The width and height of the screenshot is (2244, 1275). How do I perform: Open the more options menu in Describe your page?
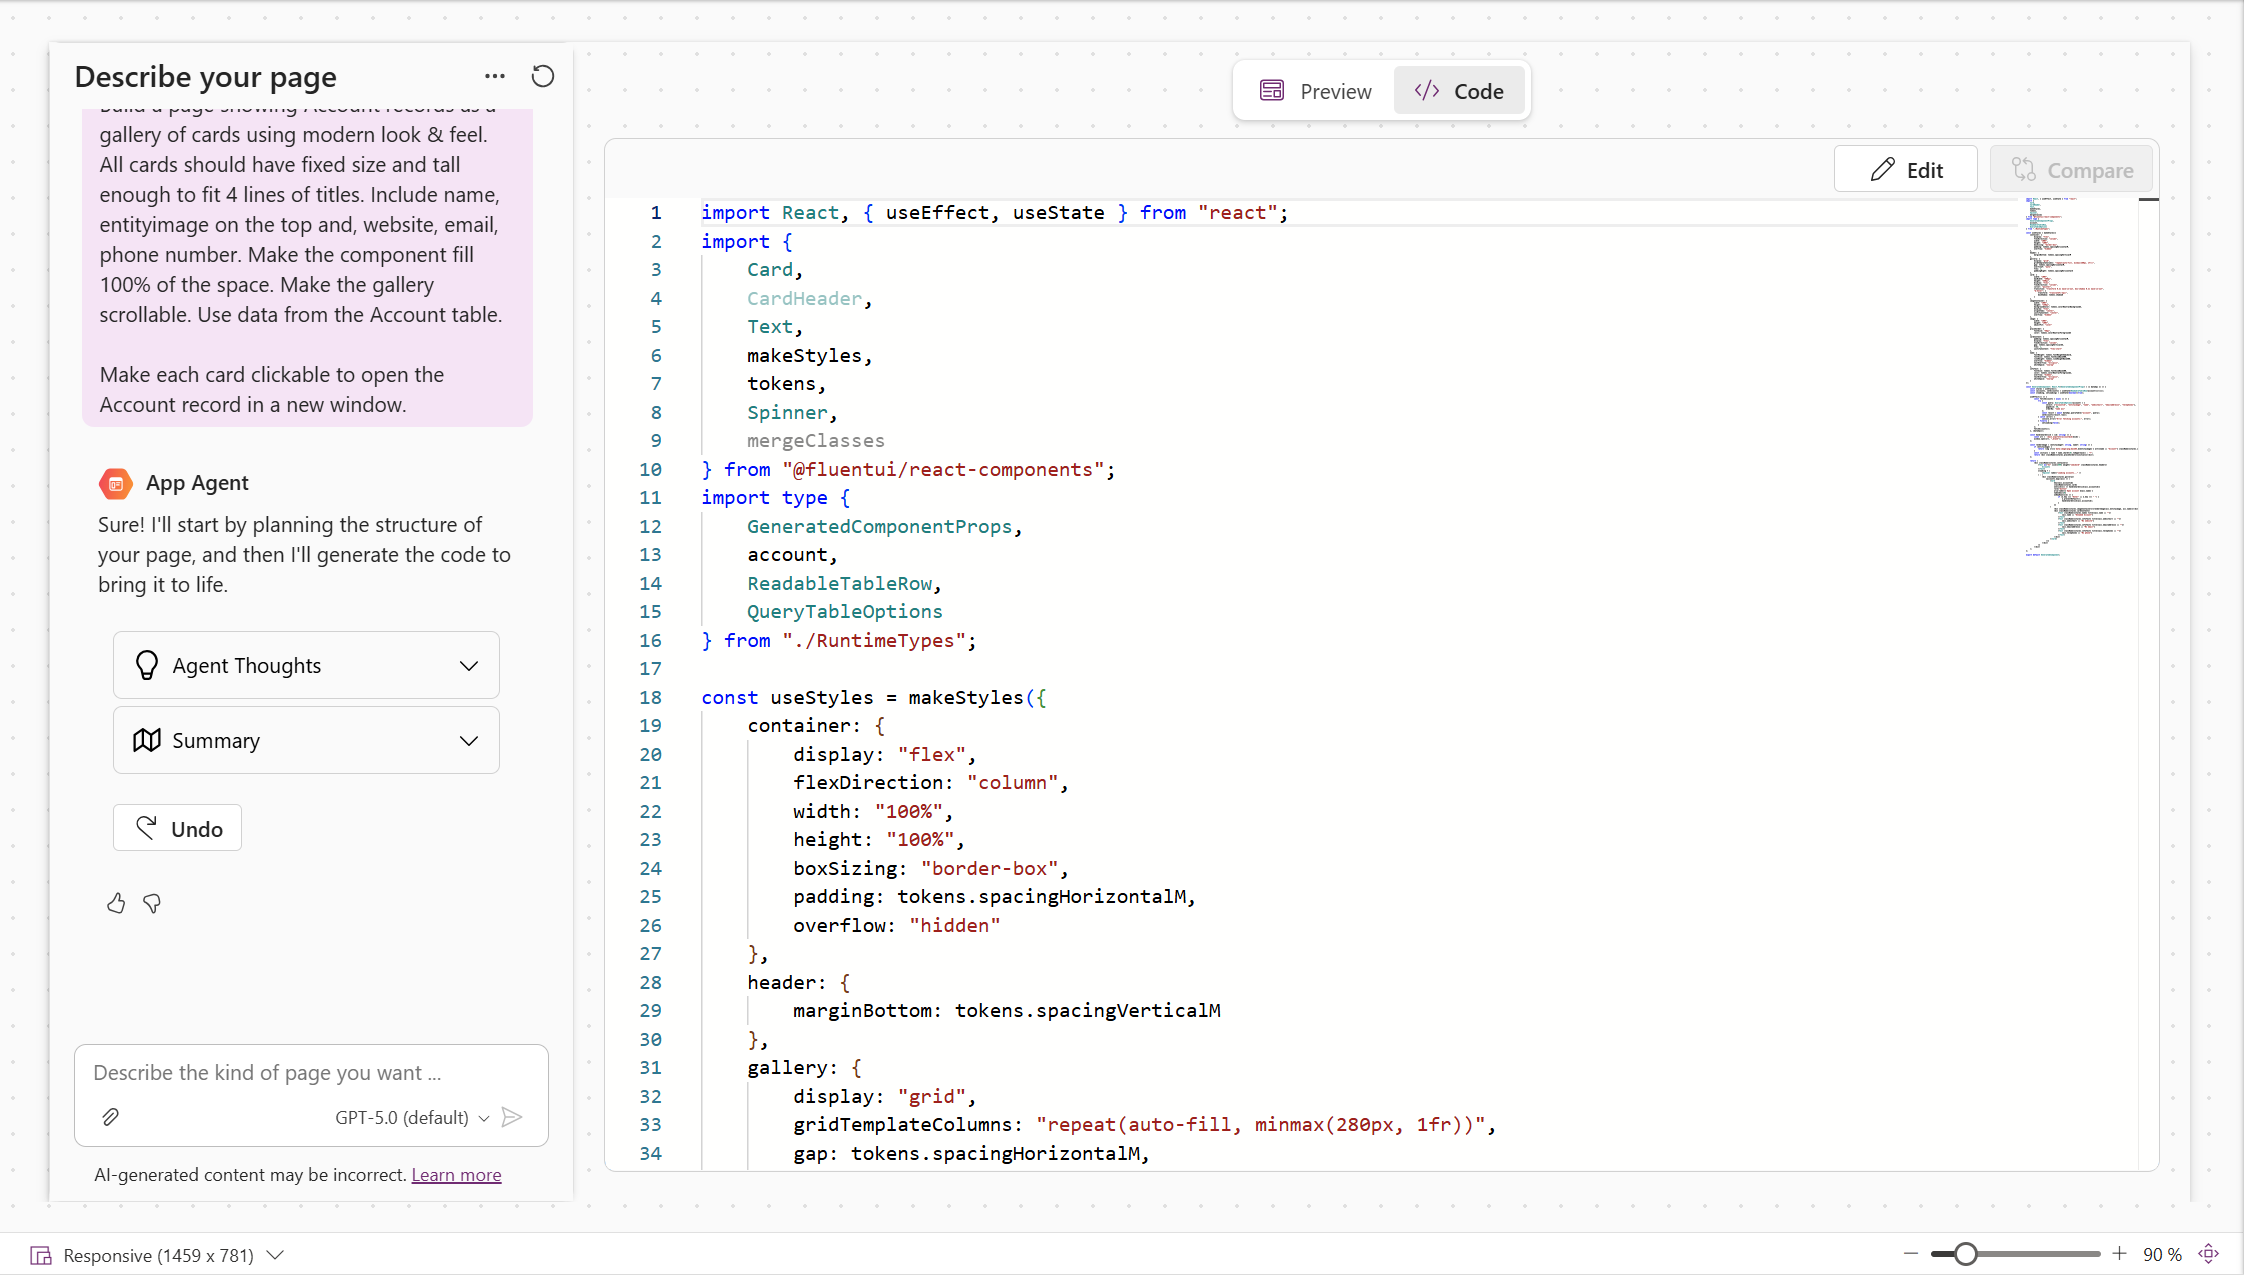[495, 76]
